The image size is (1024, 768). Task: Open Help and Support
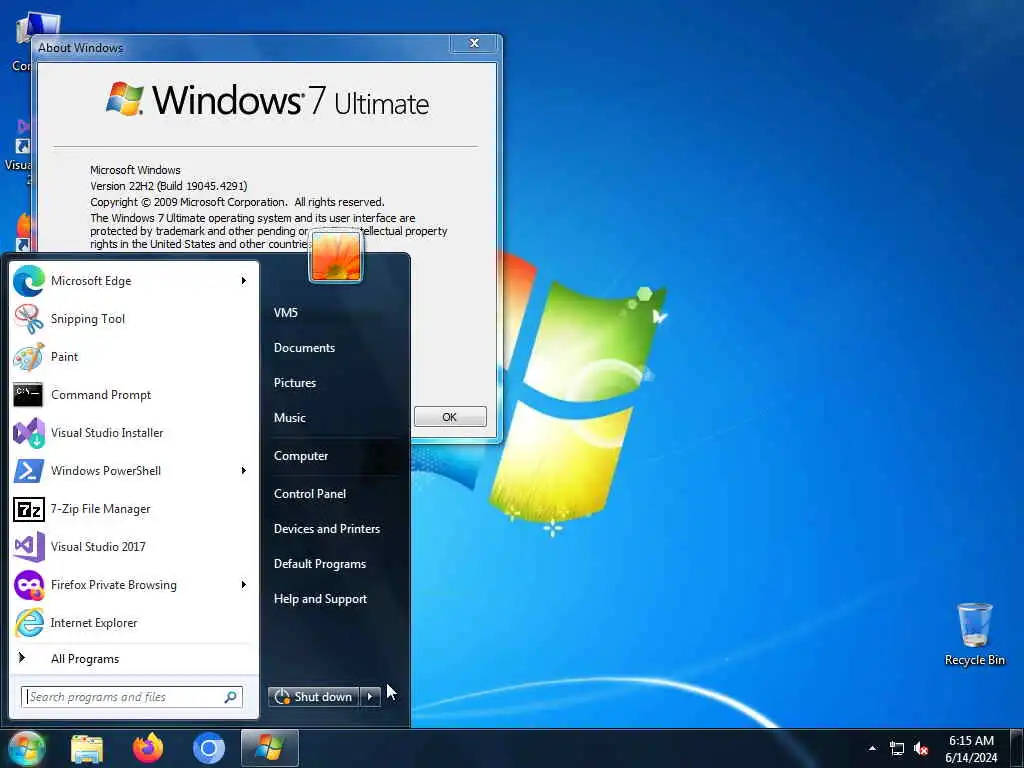tap(321, 599)
